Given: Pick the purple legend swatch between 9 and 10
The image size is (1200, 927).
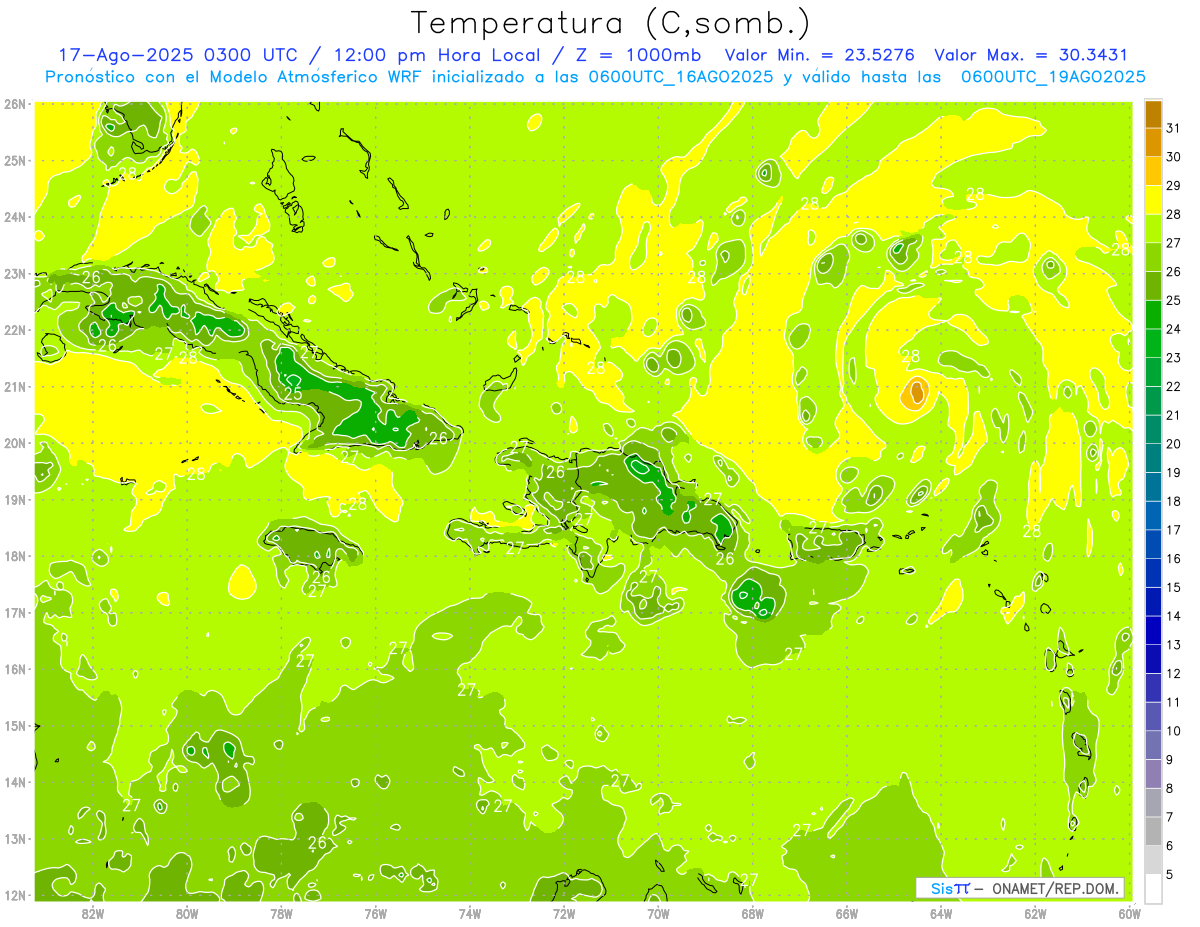Looking at the screenshot, I should (1153, 746).
